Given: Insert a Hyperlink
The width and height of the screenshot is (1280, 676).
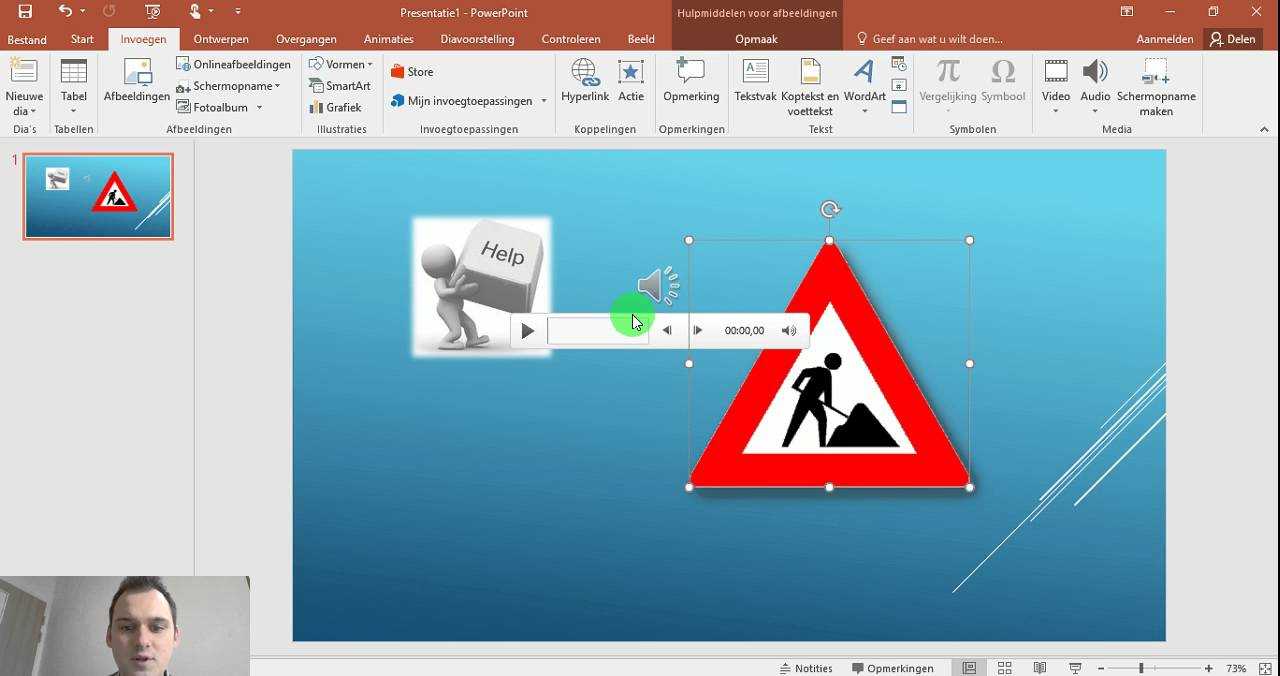Looking at the screenshot, I should pyautogui.click(x=584, y=85).
